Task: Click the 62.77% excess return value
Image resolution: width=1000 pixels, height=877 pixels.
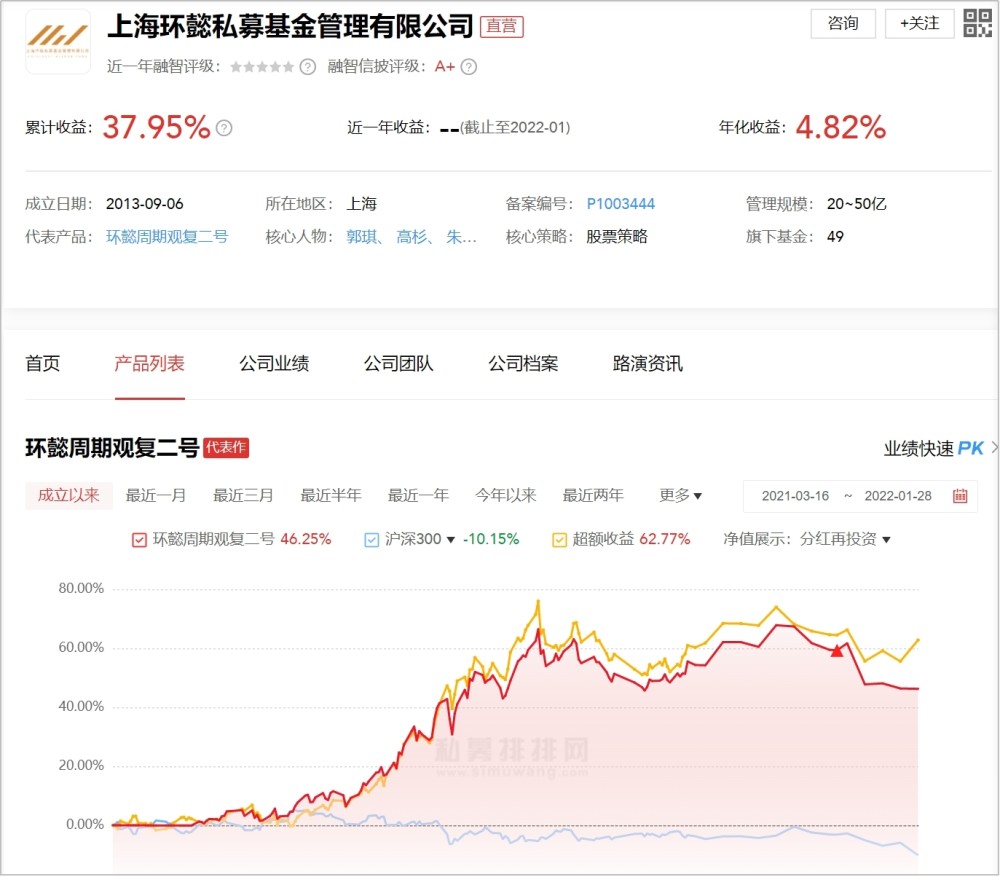Action: [x=665, y=540]
